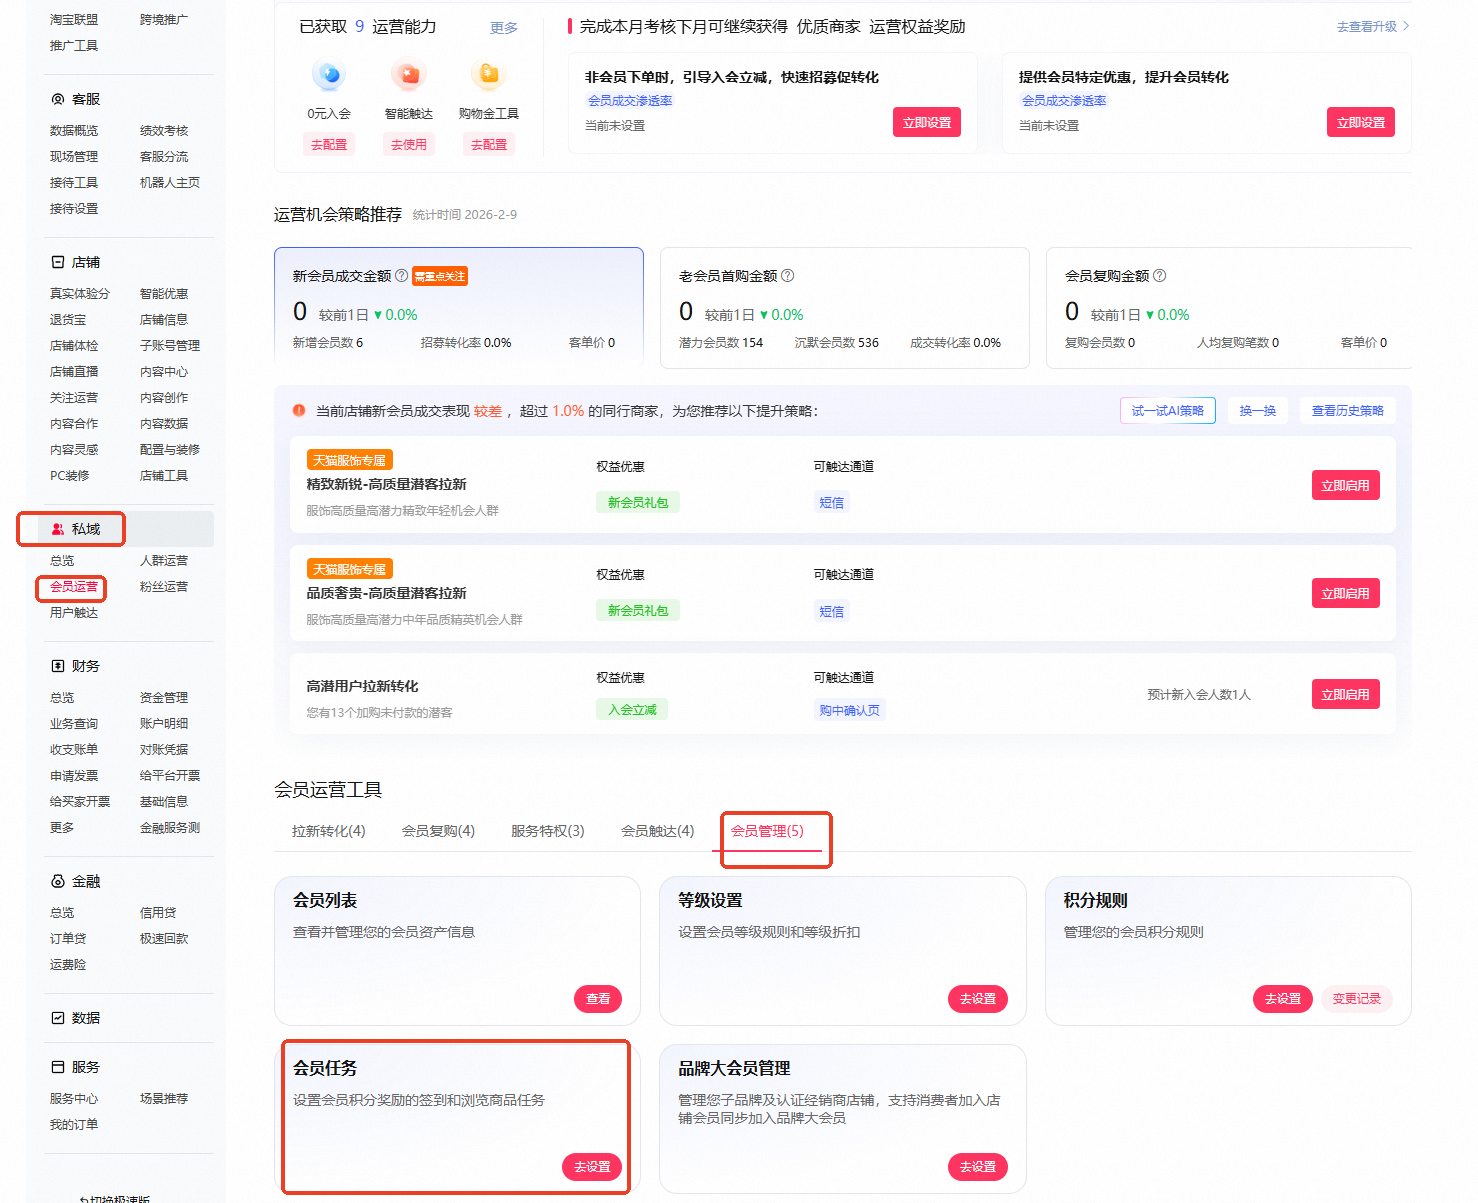Image resolution: width=1478 pixels, height=1203 pixels.
Task: Open 会员运营 in the sidebar
Action: (74, 587)
